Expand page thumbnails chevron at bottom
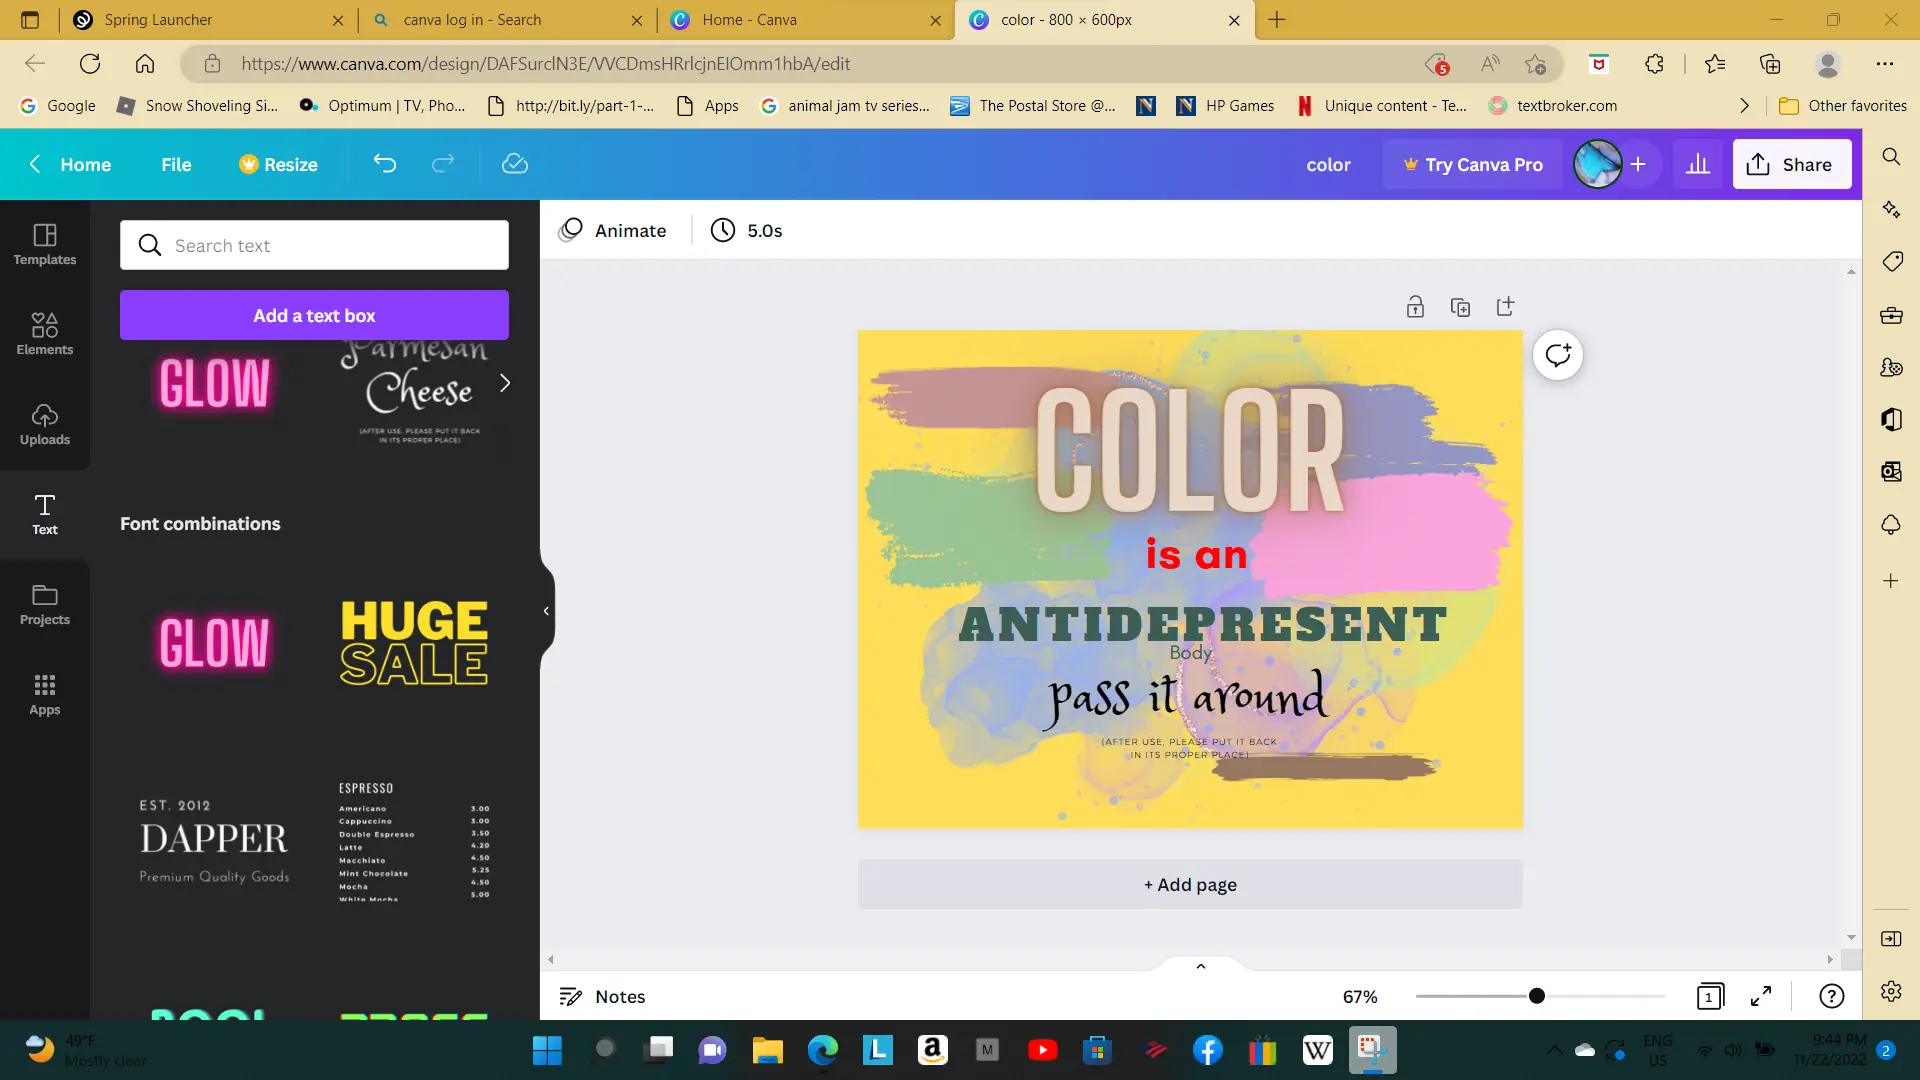 [1200, 966]
